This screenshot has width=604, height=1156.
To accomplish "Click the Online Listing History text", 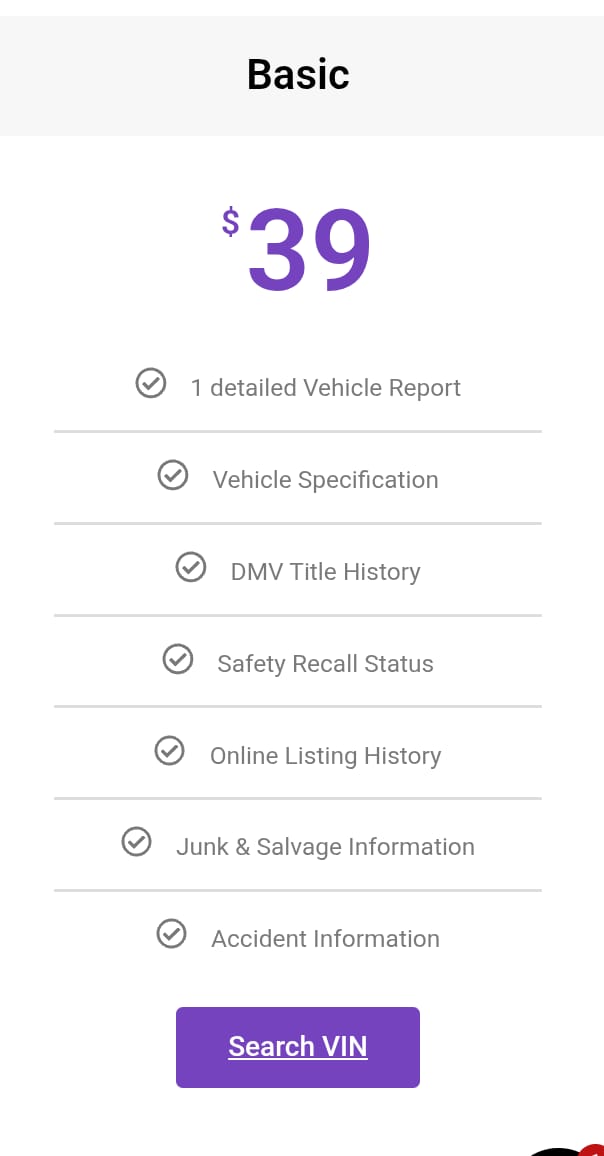I will (x=325, y=756).
